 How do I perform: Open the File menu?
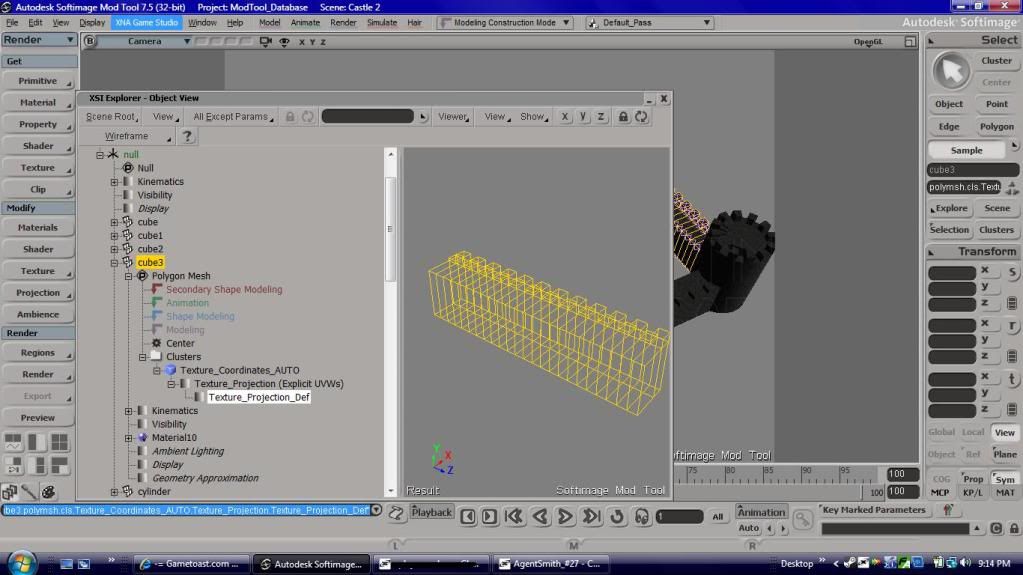[x=12, y=23]
